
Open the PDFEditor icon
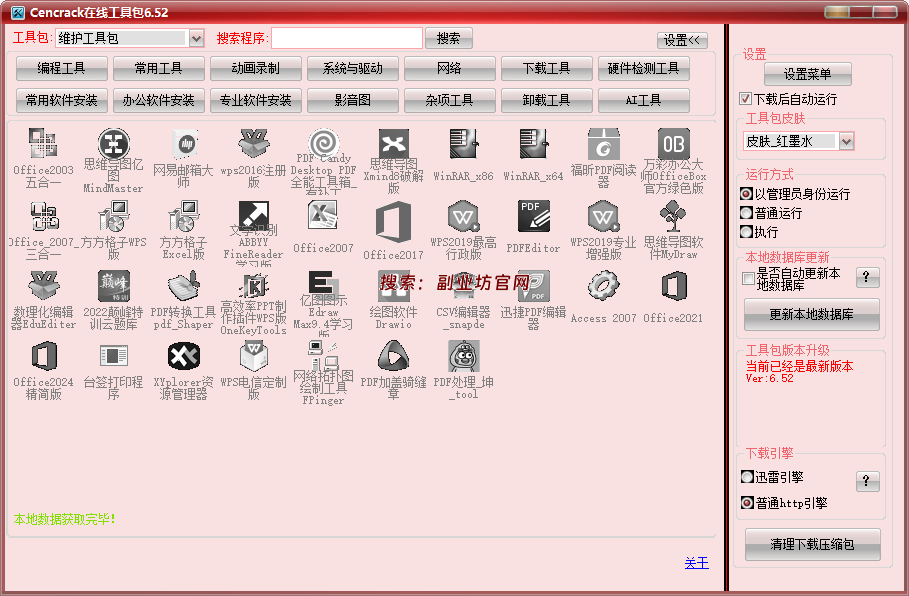[533, 216]
